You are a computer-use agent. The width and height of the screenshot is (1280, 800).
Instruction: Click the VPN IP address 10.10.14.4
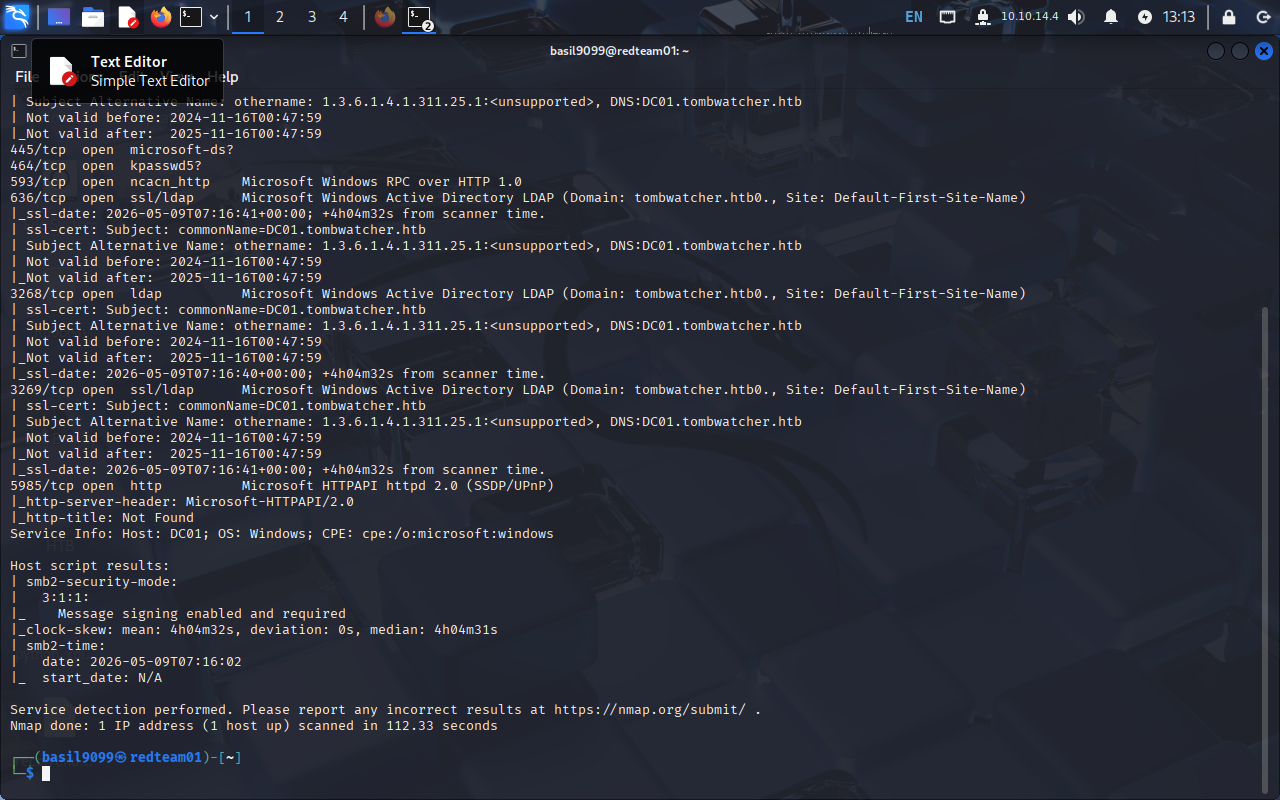click(x=1029, y=17)
